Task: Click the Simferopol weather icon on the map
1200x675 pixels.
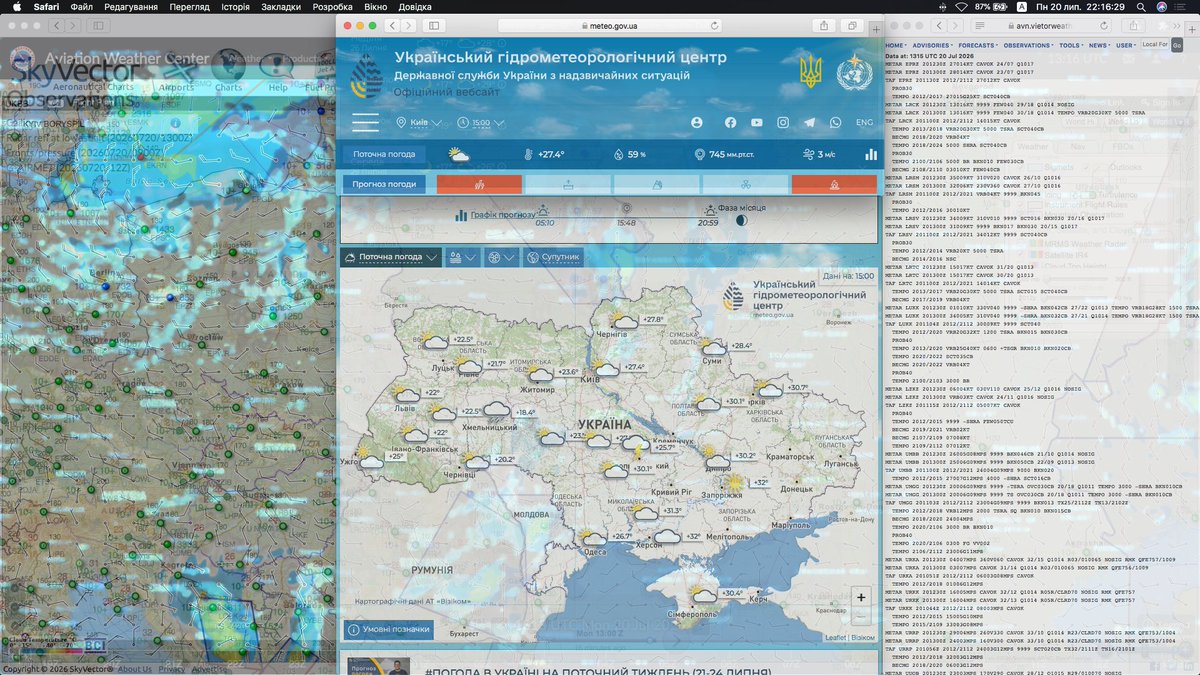Action: click(704, 596)
